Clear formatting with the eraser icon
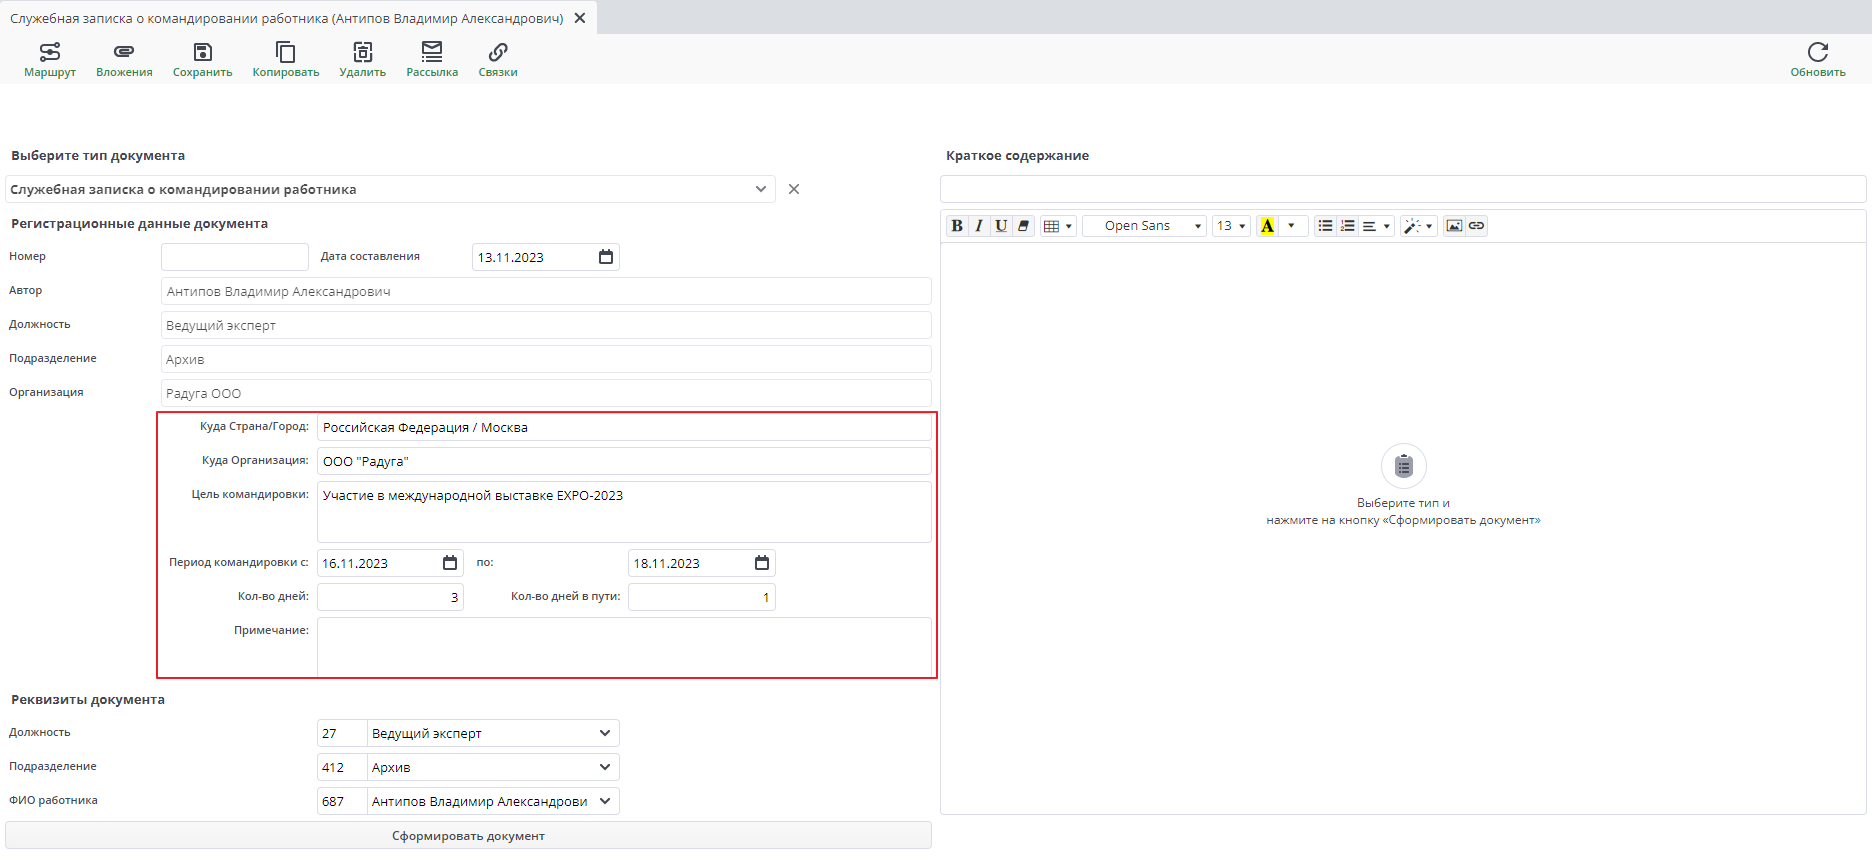This screenshot has width=1872, height=859. click(x=1023, y=226)
